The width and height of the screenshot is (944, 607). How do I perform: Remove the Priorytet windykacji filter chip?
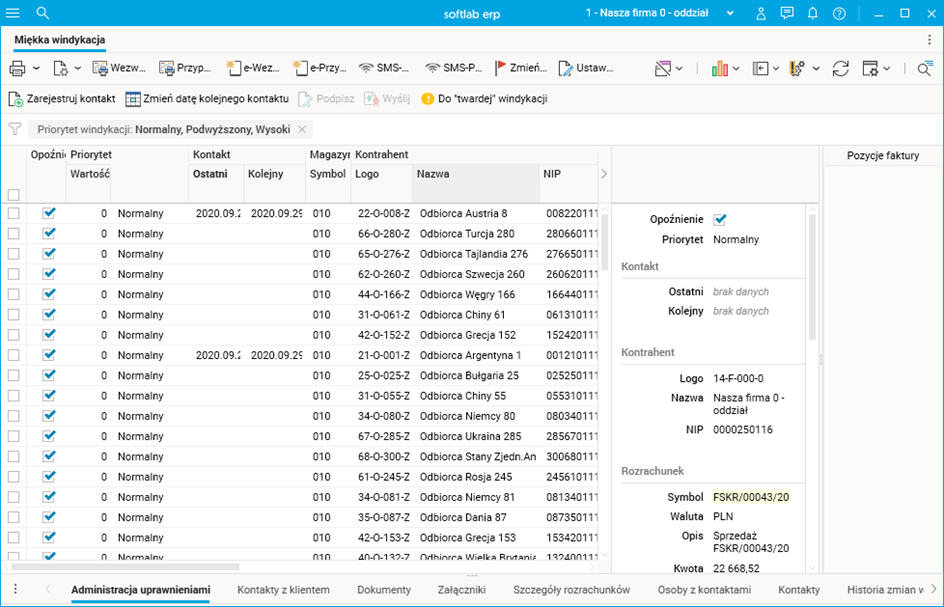[x=303, y=129]
